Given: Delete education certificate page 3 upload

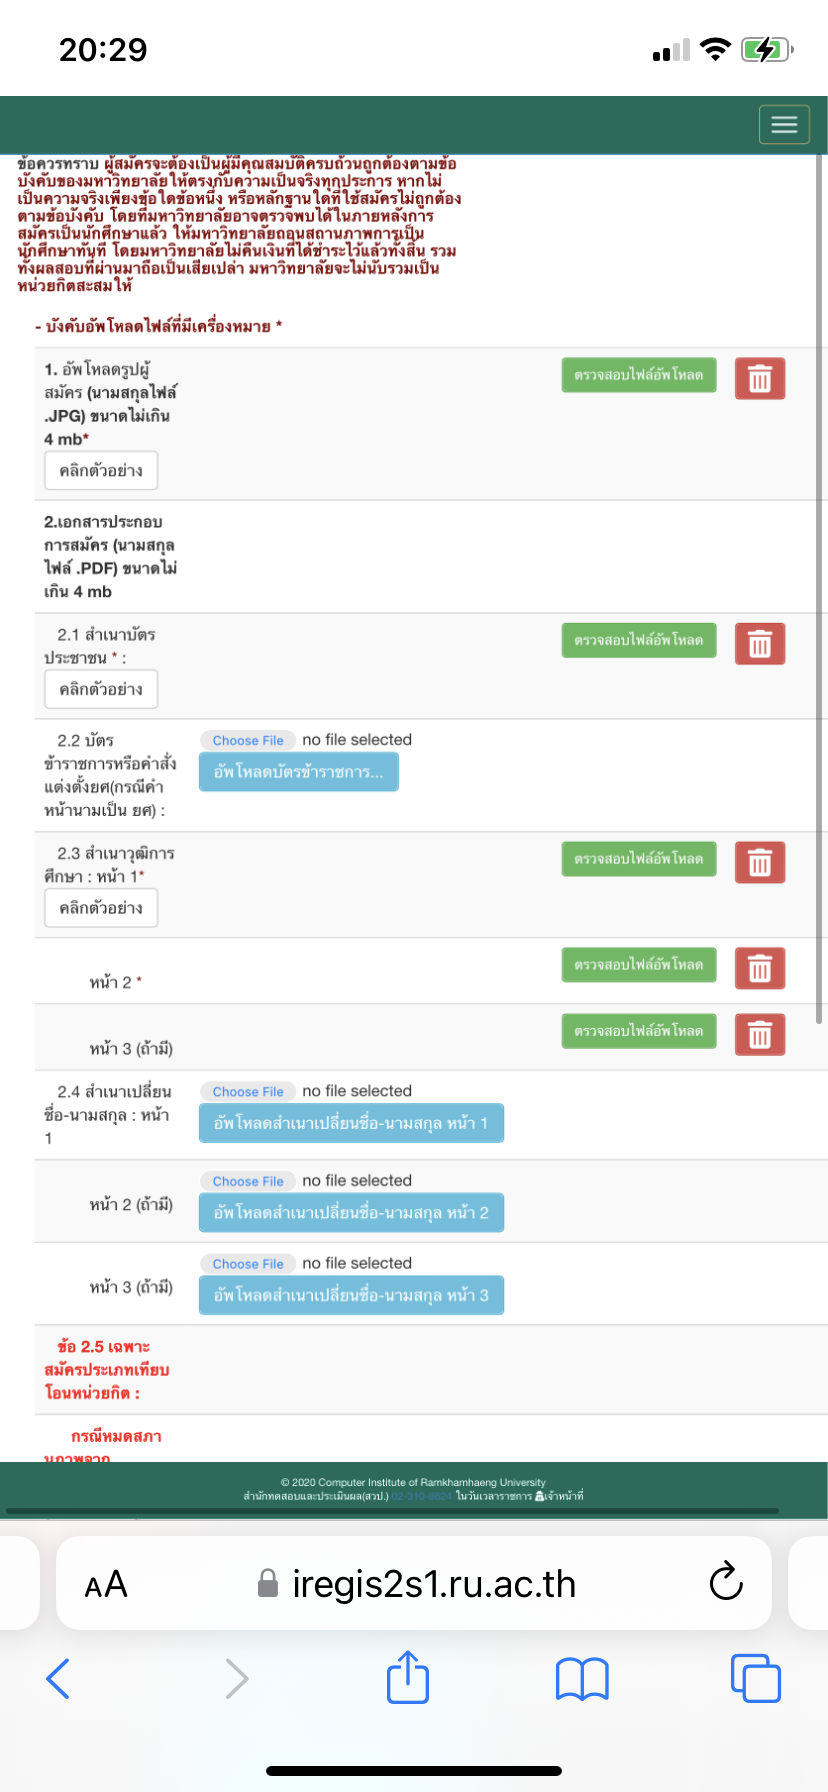Looking at the screenshot, I should tap(760, 1035).
